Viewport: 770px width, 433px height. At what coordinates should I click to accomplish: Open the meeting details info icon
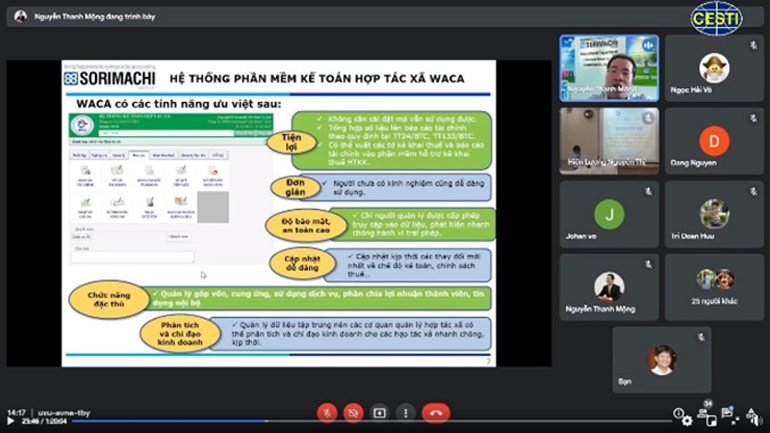click(x=678, y=413)
